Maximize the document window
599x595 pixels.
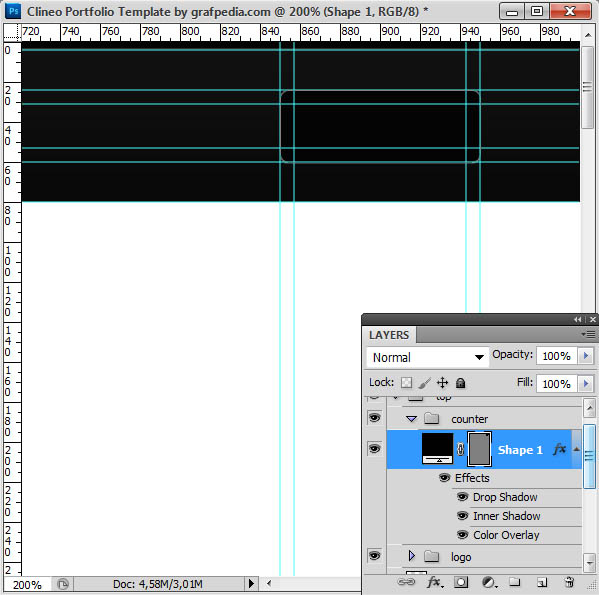click(x=537, y=11)
